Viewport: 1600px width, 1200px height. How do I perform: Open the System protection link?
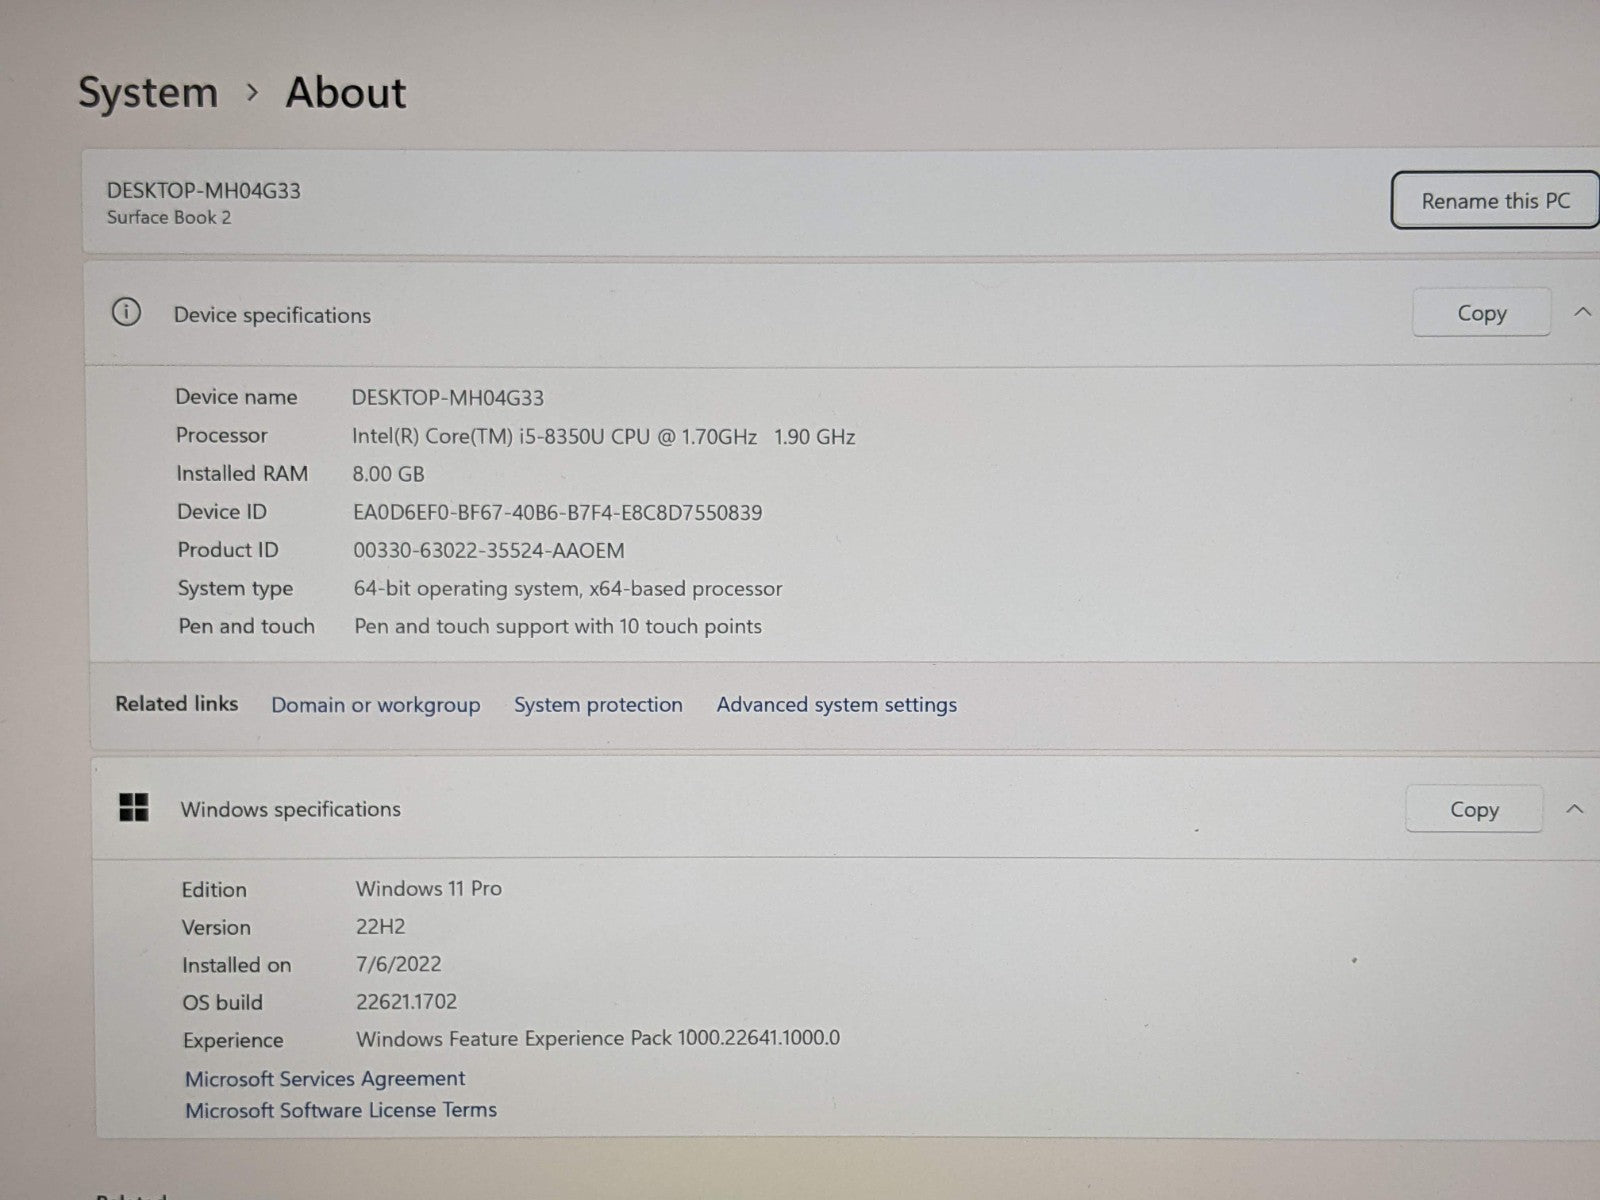click(598, 705)
